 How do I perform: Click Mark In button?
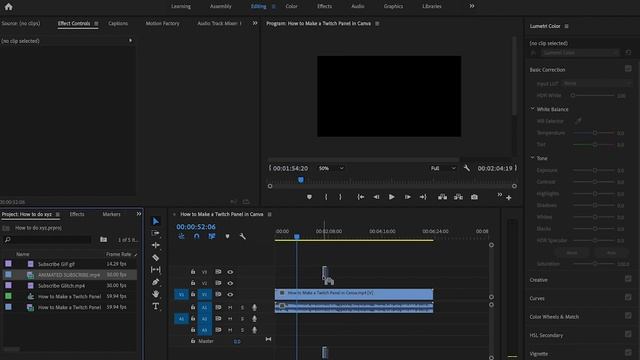[326, 197]
